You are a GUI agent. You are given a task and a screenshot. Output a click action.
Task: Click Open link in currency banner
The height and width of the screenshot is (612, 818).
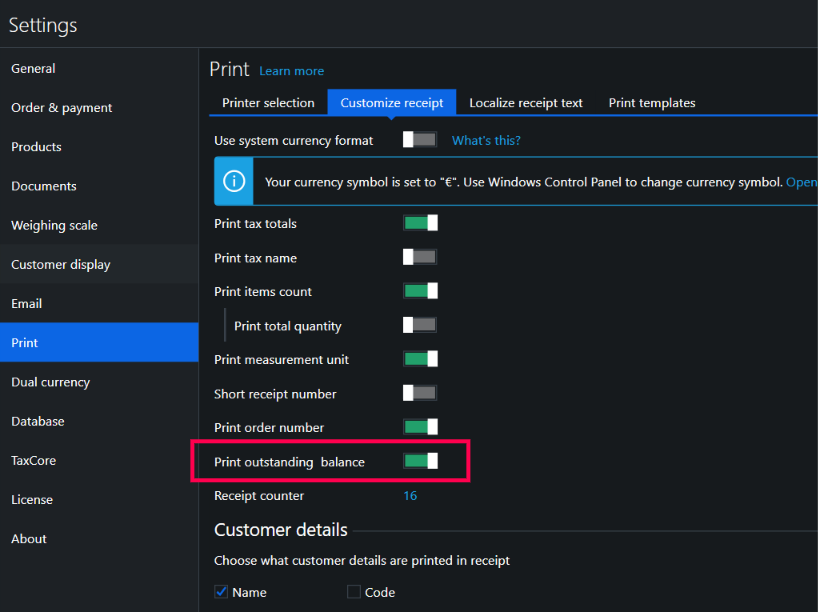802,182
